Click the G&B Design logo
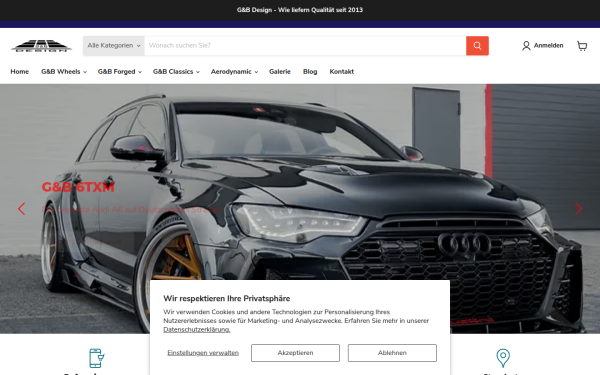This screenshot has height=375, width=600. (41, 46)
